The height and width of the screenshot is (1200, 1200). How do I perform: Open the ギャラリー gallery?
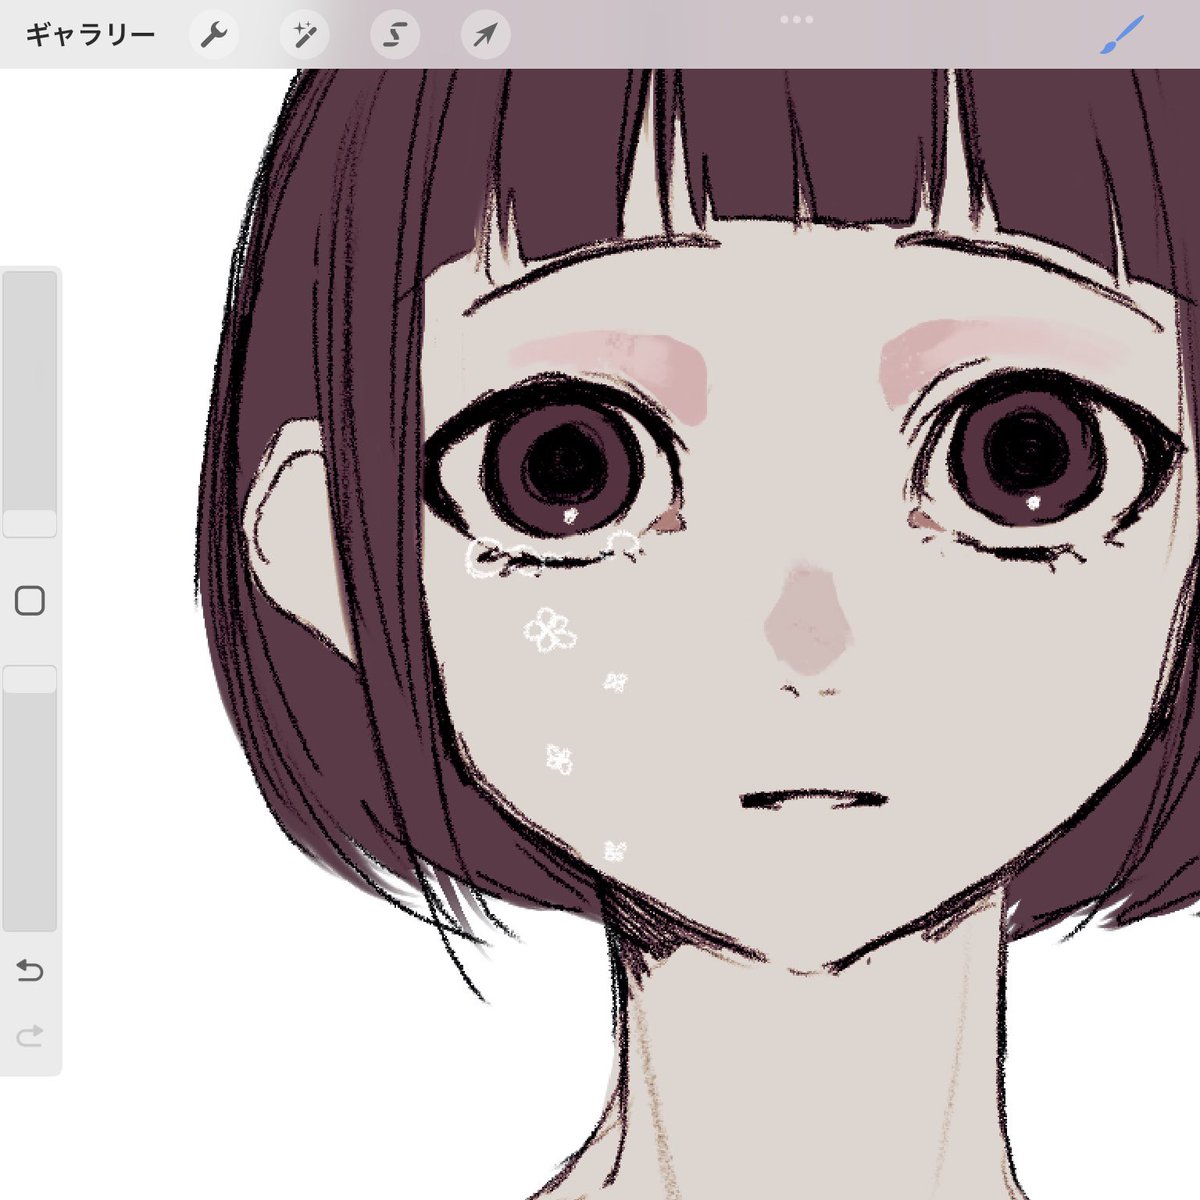(x=90, y=36)
